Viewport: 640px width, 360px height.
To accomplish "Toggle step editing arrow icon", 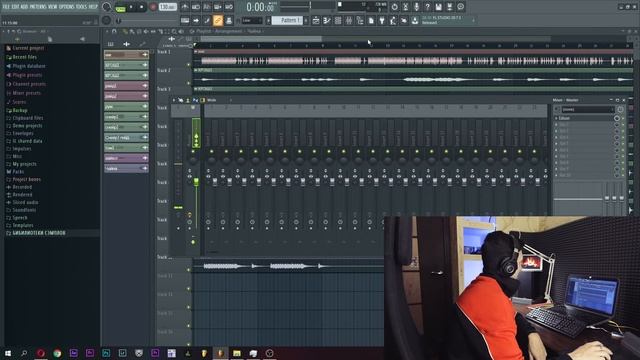I will point(196,20).
